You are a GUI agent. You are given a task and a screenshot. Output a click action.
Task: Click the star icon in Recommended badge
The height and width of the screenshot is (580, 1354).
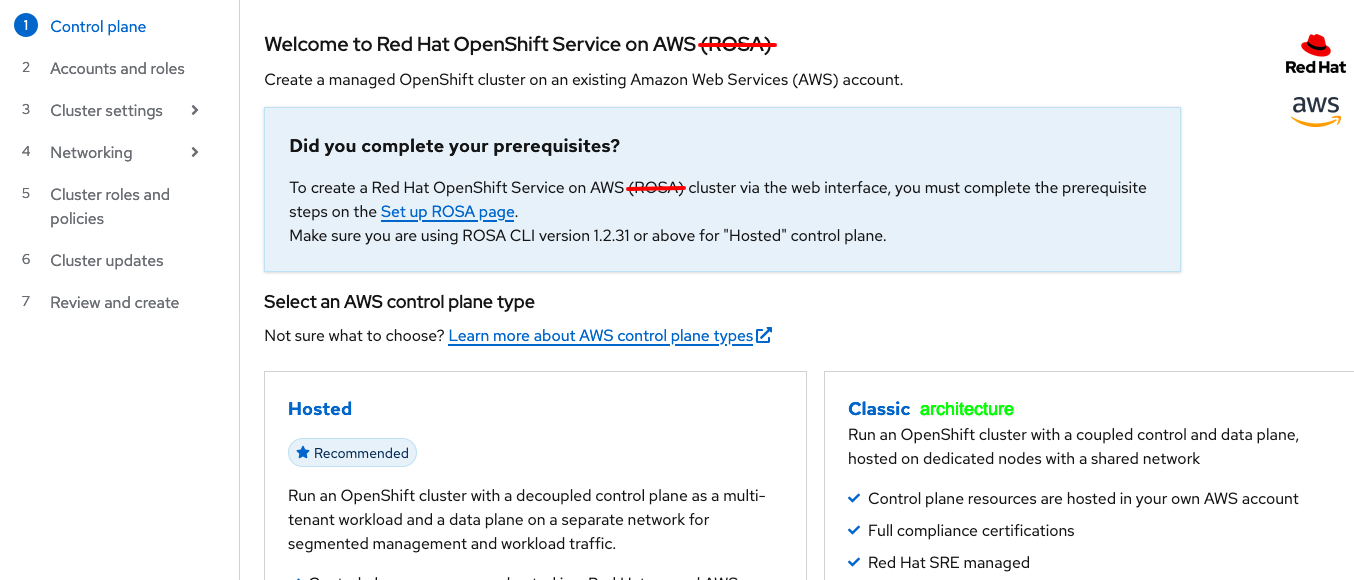click(303, 453)
